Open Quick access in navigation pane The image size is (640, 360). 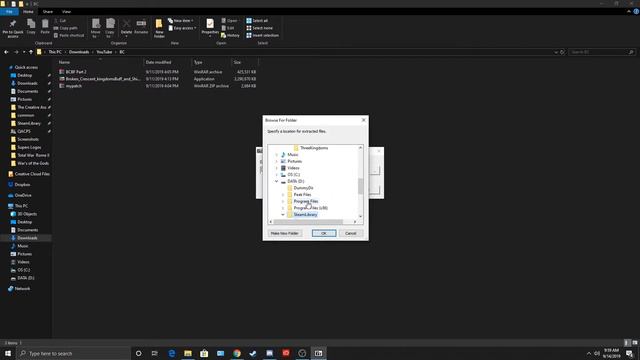point(26,67)
